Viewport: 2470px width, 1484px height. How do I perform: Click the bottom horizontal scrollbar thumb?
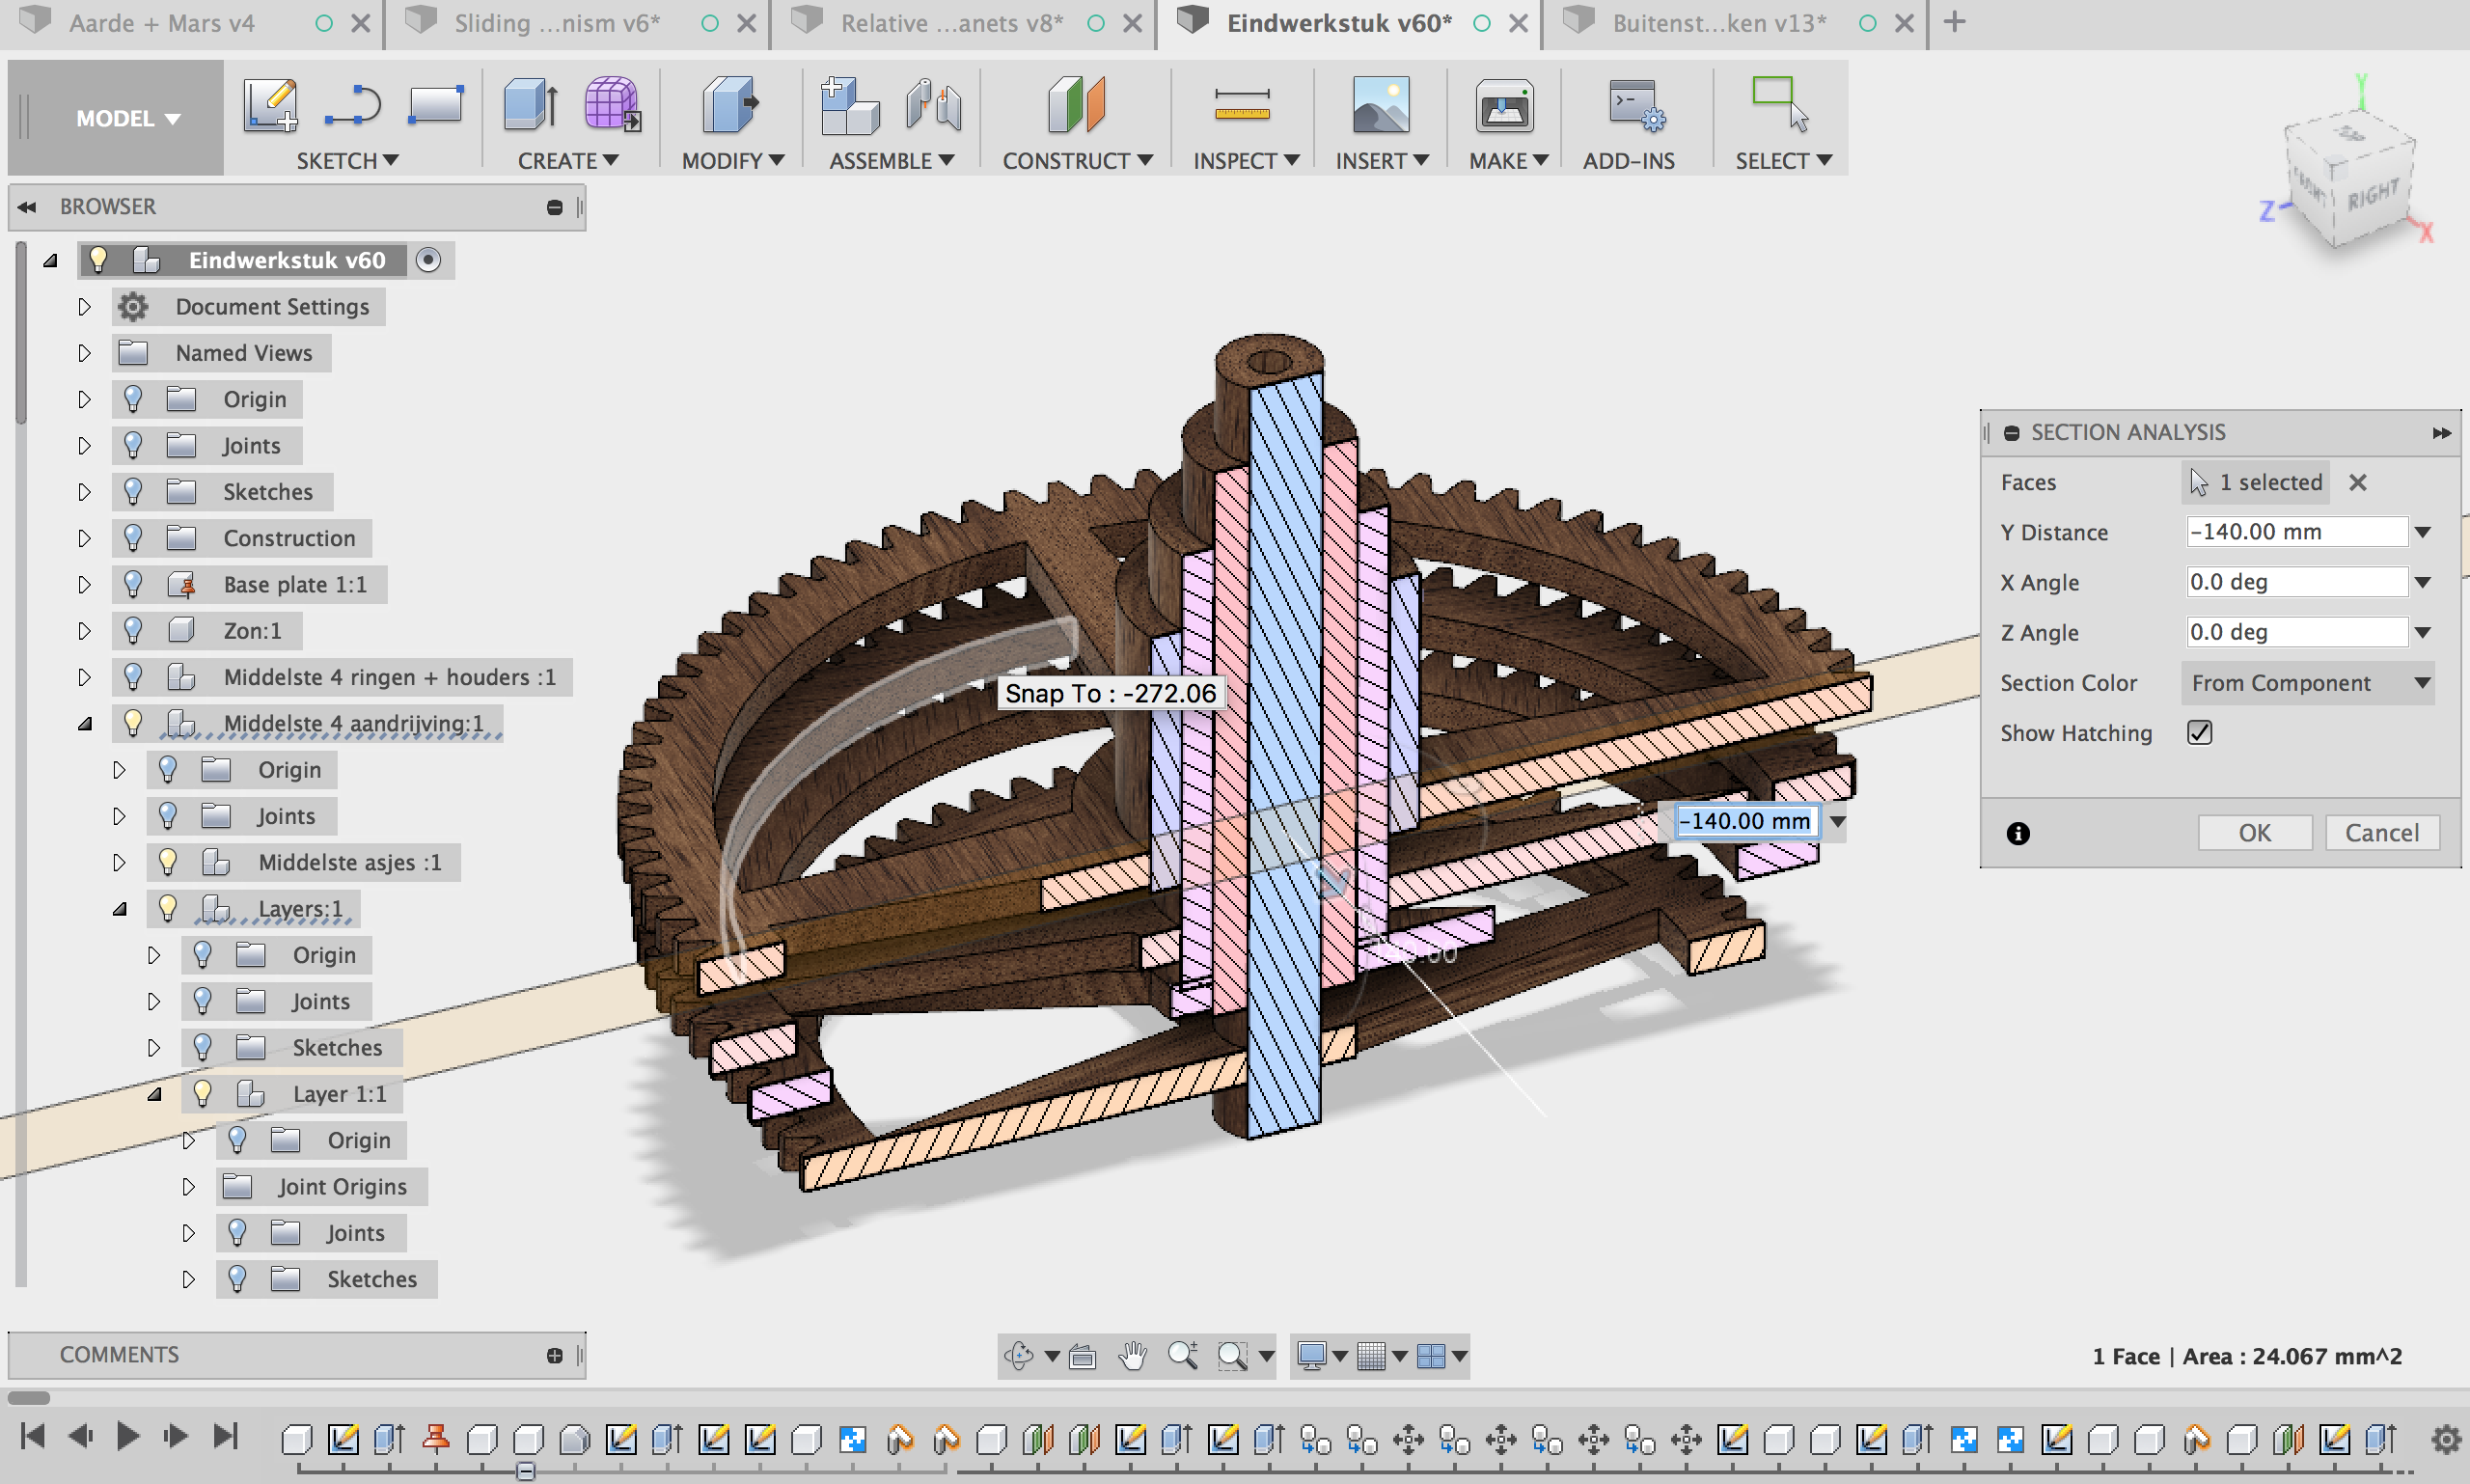29,1397
